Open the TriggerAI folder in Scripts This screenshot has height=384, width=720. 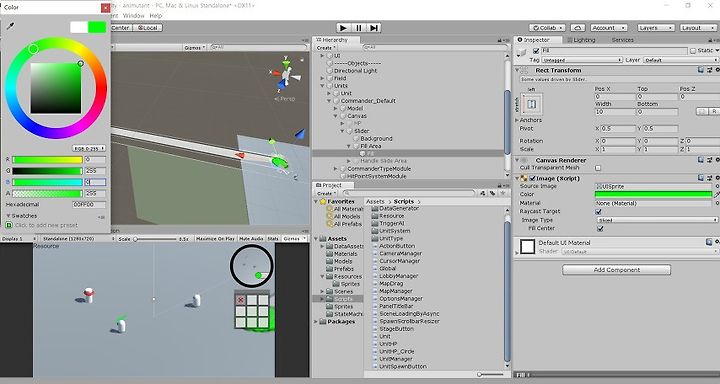click(392, 223)
